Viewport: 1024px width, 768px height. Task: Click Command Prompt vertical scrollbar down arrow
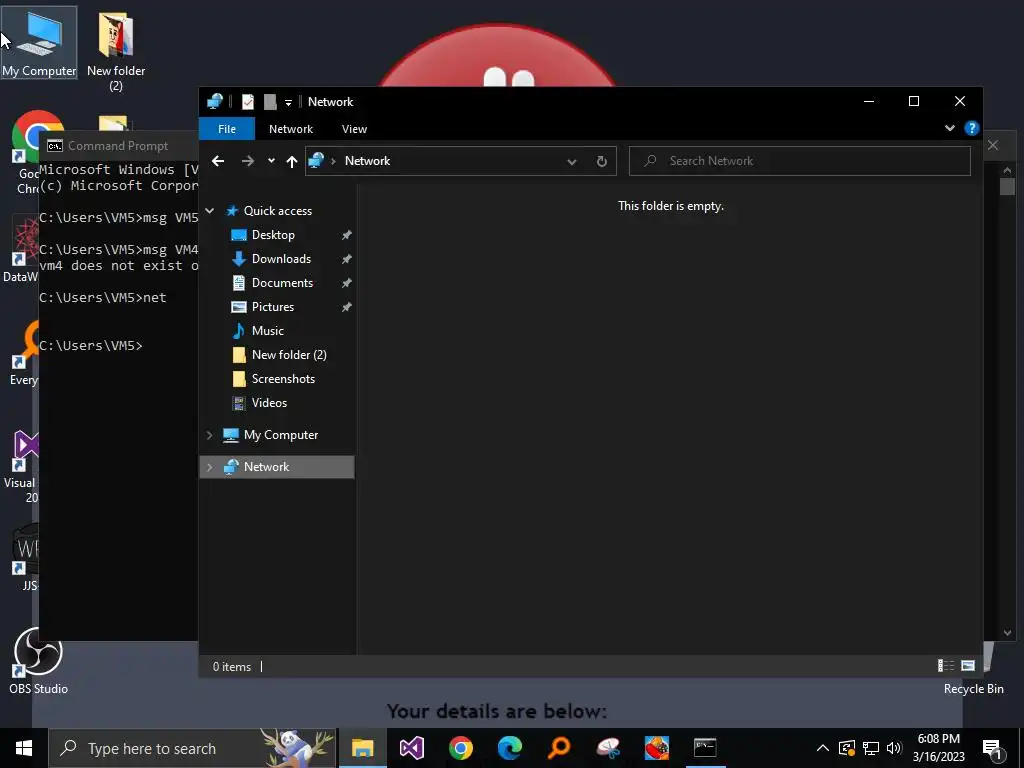click(x=1007, y=632)
